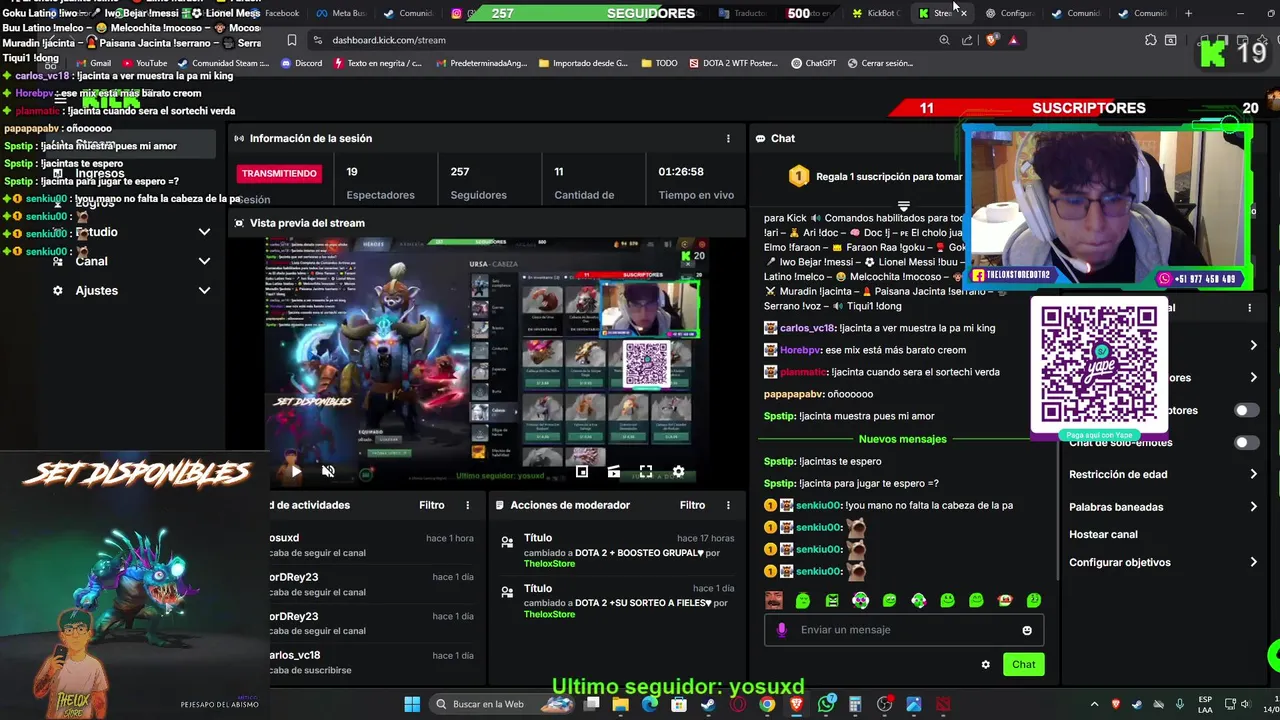This screenshot has height=720, width=1280.
Task: Click the 01:26:58 Tiempo en vivo value
Action: coord(680,172)
